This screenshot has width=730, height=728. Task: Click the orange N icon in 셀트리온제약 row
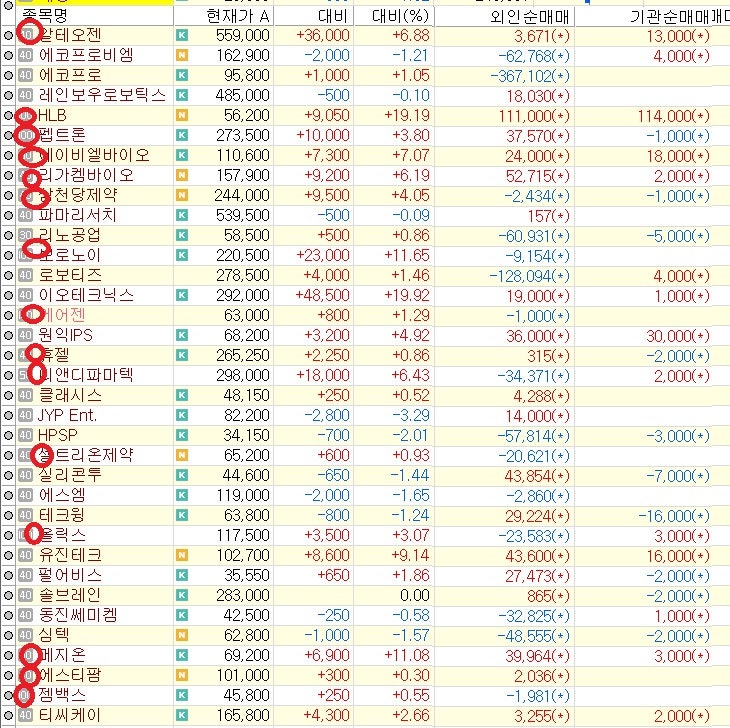pos(182,455)
